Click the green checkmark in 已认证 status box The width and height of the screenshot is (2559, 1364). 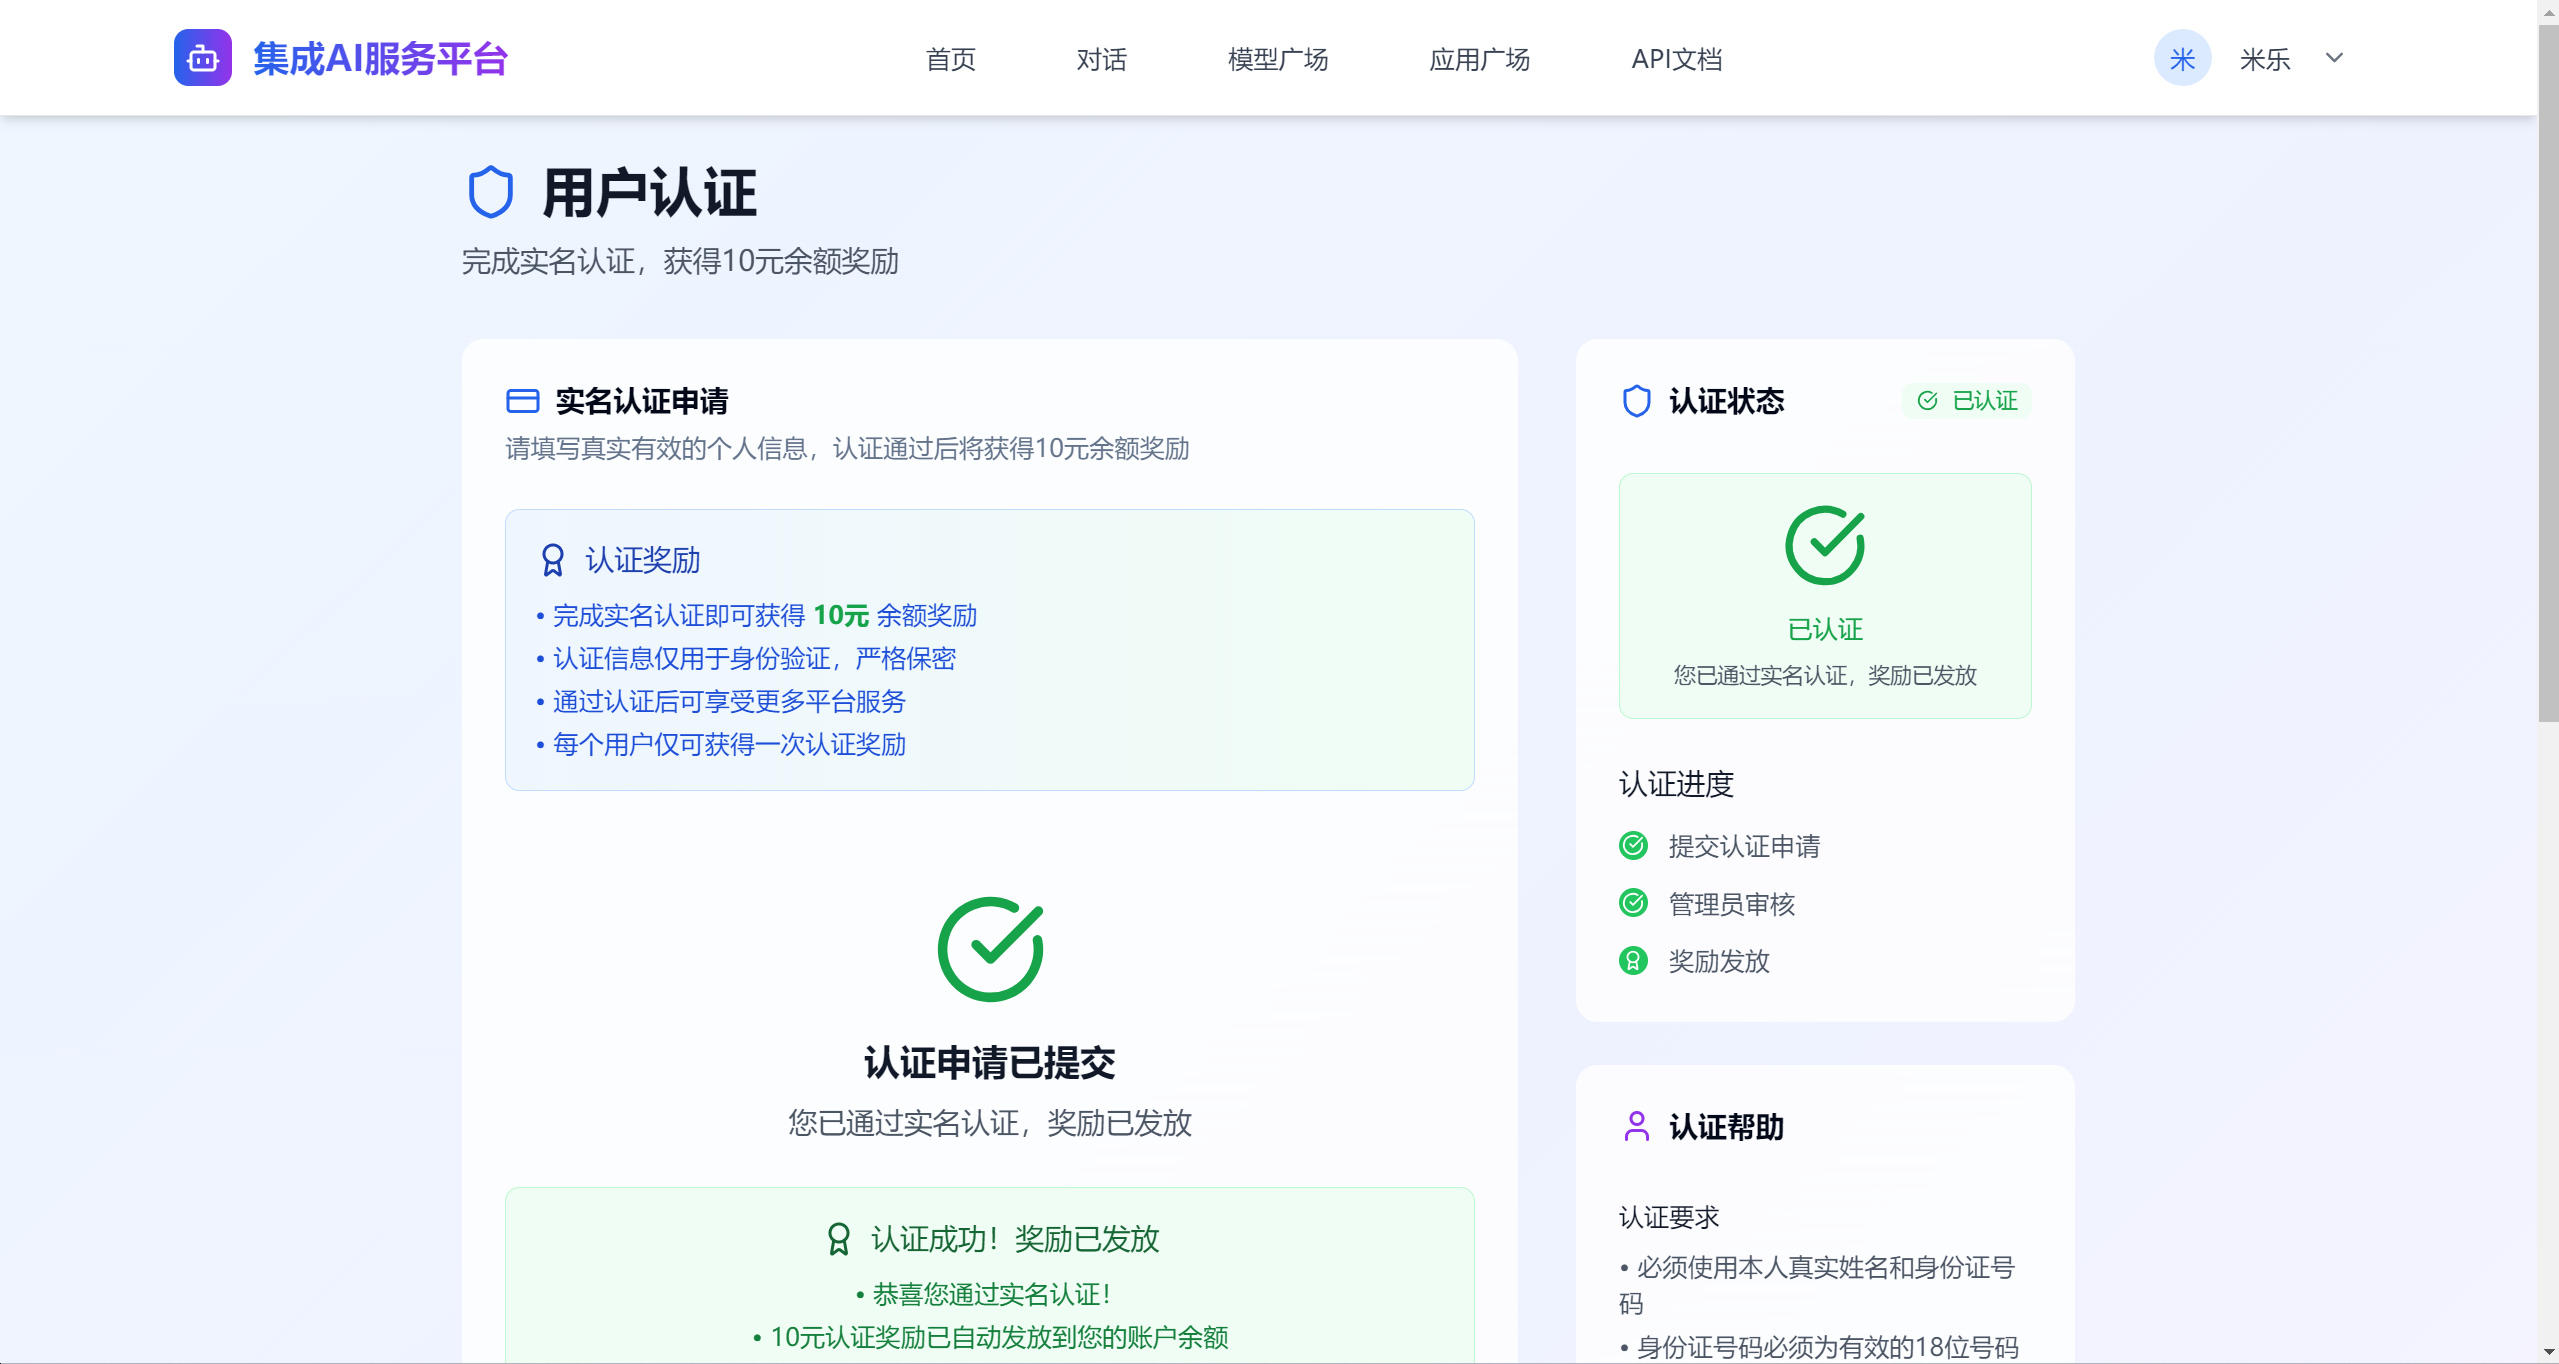coord(1825,545)
